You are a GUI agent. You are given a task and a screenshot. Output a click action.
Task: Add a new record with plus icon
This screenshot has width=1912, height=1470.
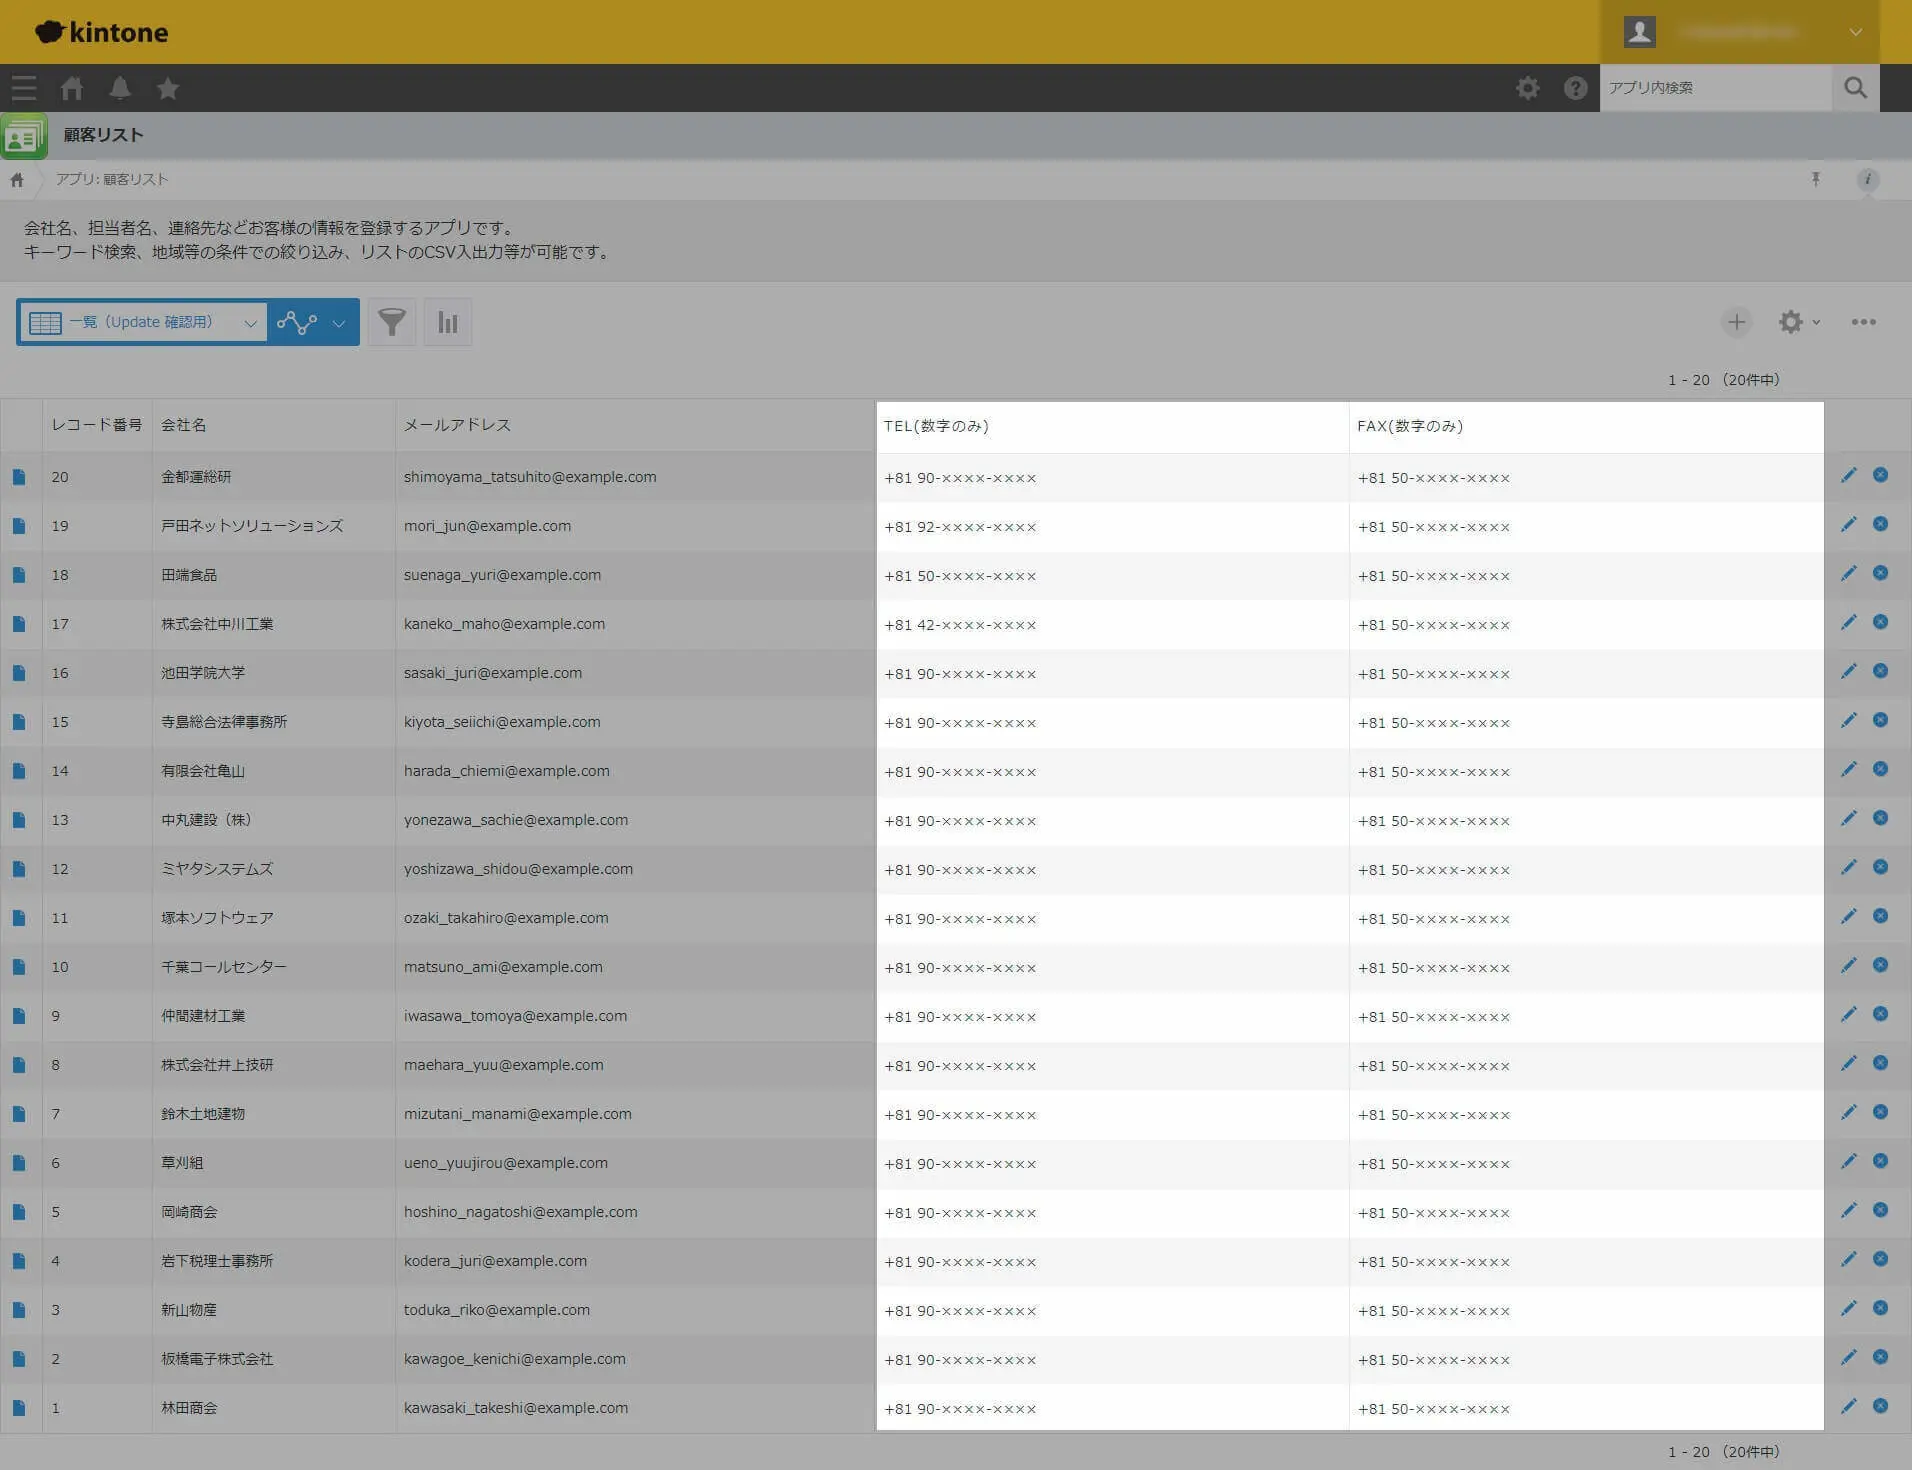pyautogui.click(x=1737, y=322)
